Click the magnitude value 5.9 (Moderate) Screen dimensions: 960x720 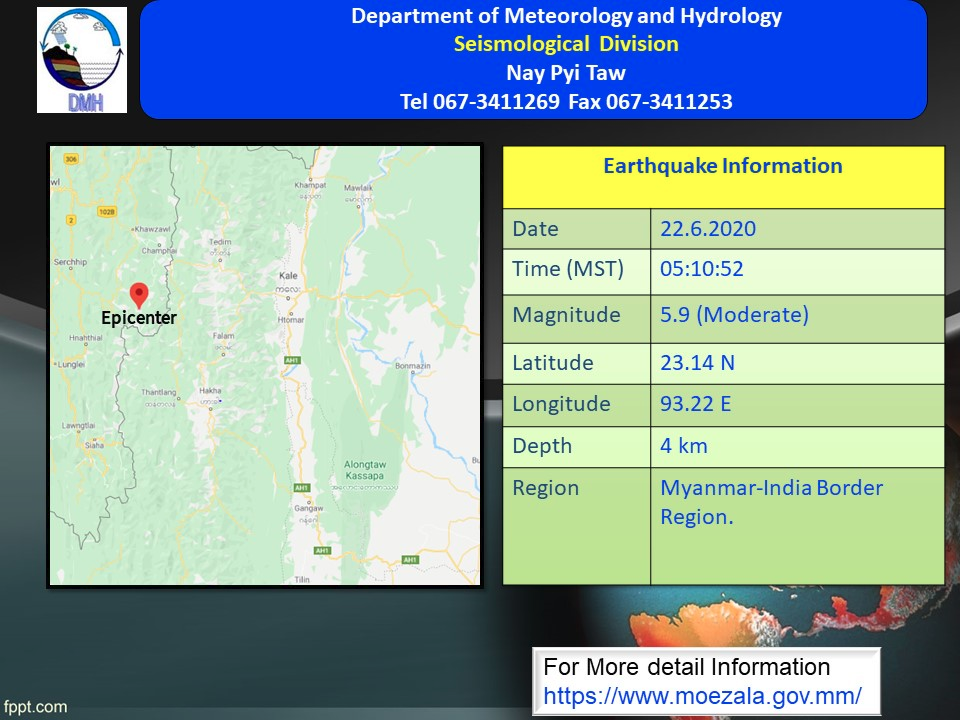point(734,315)
